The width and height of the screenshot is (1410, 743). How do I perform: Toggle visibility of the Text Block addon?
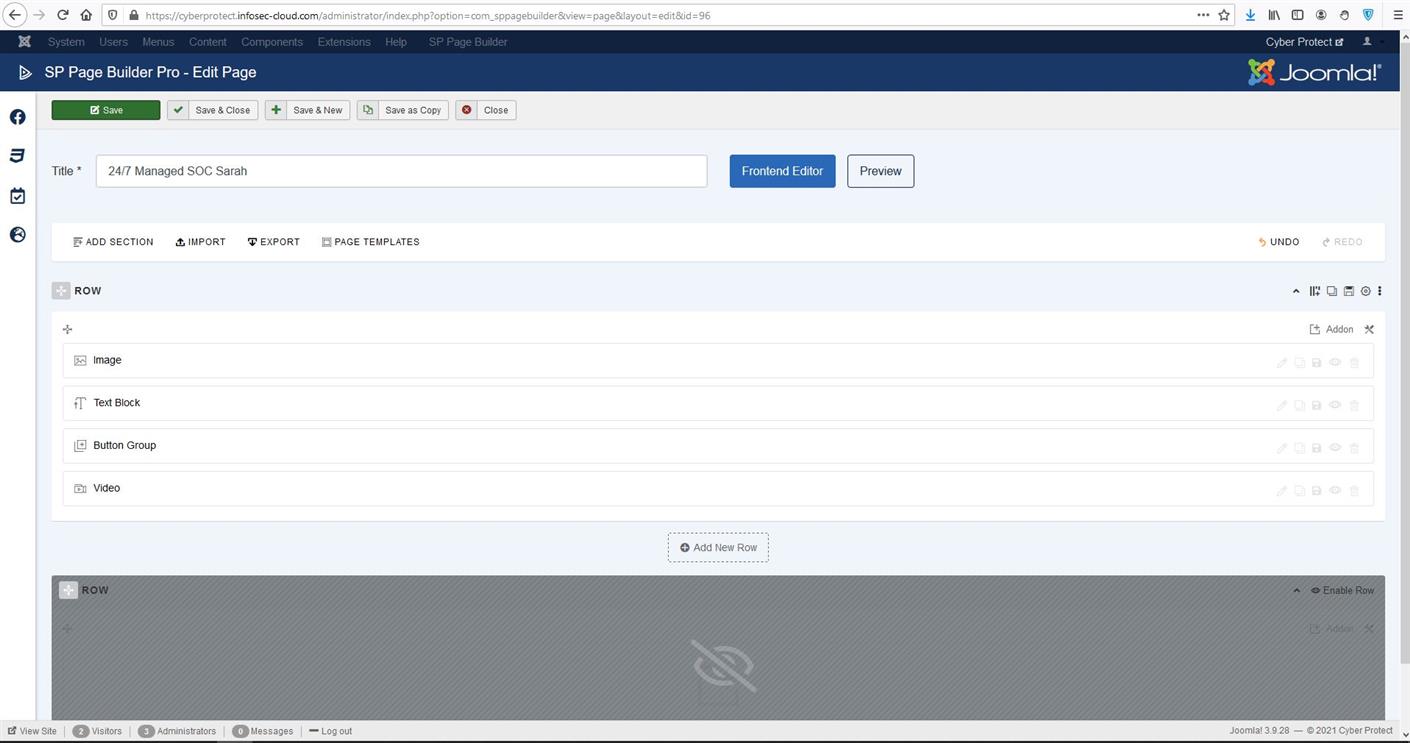pos(1335,405)
